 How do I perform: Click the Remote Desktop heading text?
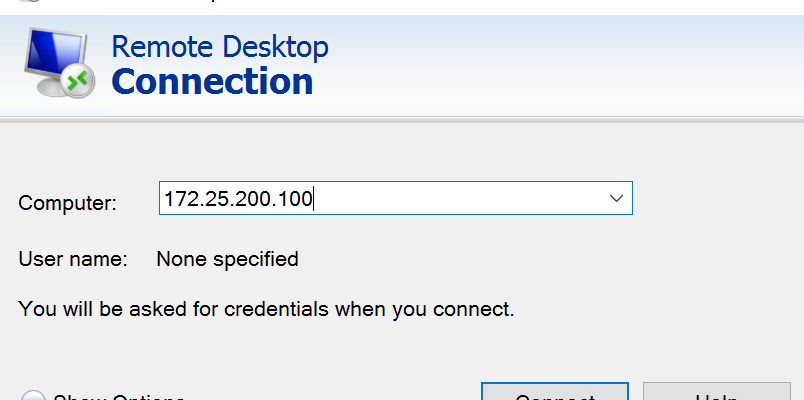pyautogui.click(x=220, y=47)
